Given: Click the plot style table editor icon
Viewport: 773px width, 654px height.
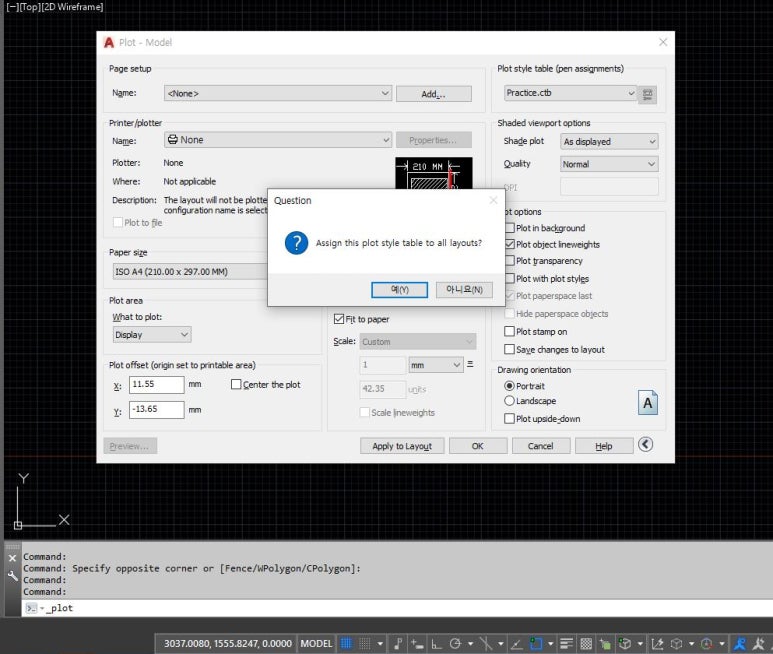Looking at the screenshot, I should tap(648, 94).
